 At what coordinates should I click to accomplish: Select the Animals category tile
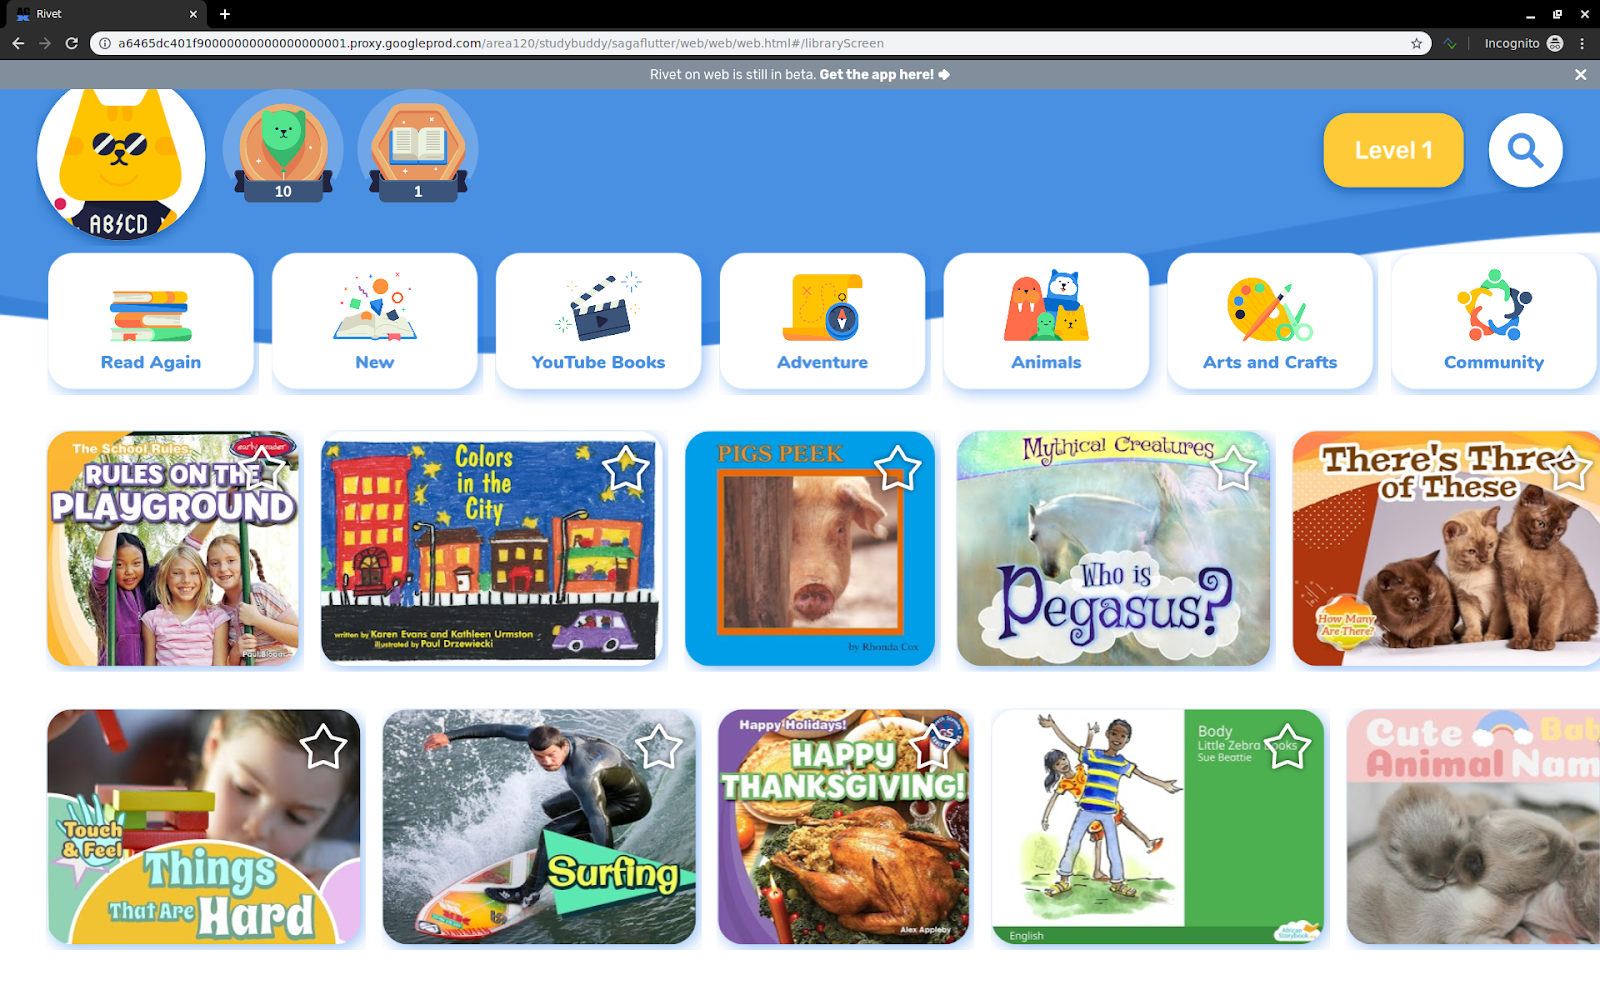tap(1046, 321)
